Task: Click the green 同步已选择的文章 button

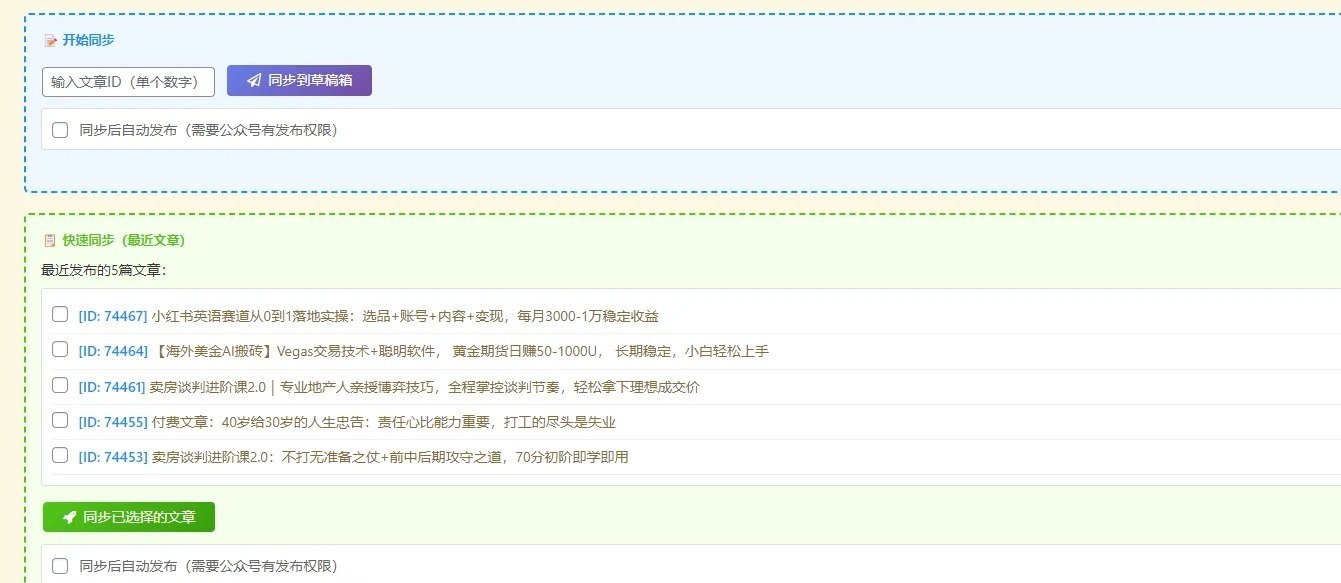Action: pyautogui.click(x=128, y=517)
